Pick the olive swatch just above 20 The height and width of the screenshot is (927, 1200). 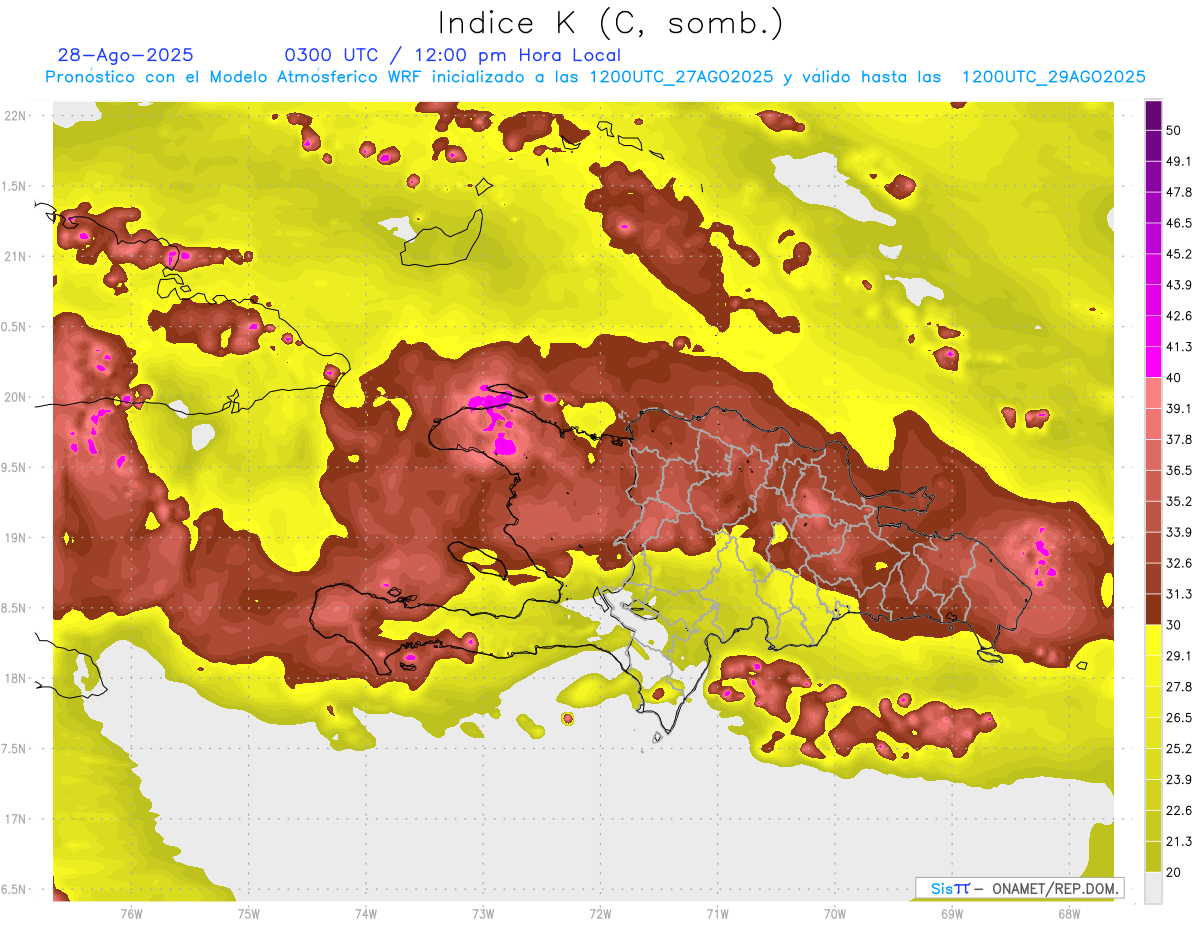[x=1153, y=856]
